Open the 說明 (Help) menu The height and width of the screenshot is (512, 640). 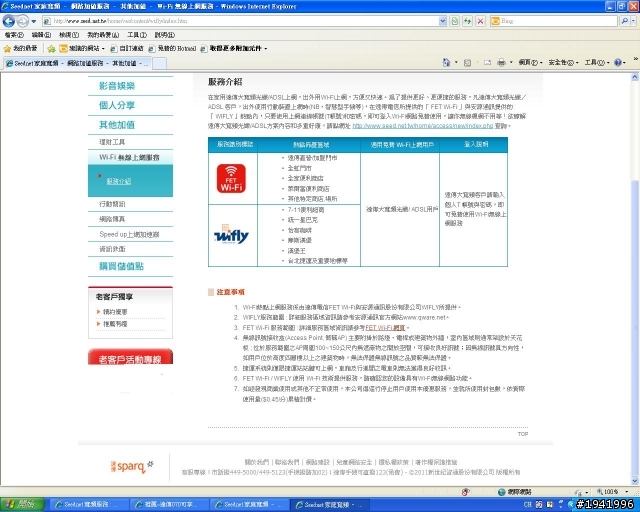(x=164, y=35)
